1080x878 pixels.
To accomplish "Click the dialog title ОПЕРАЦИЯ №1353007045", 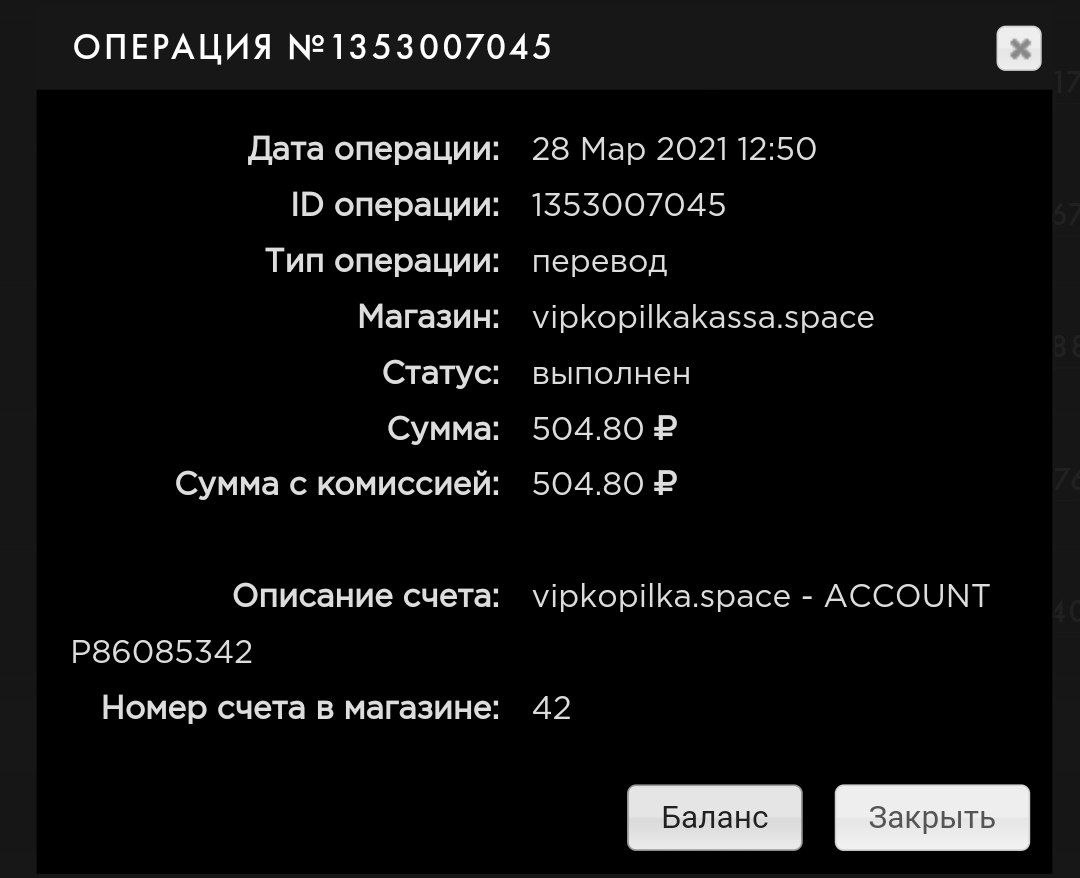I will tap(313, 47).
